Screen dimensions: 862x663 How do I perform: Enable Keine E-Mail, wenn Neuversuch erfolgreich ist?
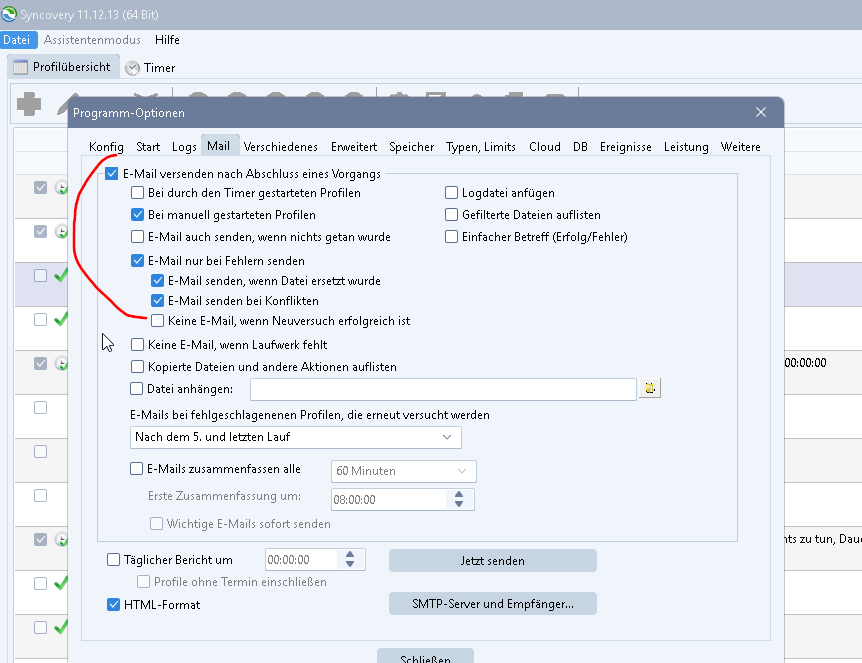(157, 322)
